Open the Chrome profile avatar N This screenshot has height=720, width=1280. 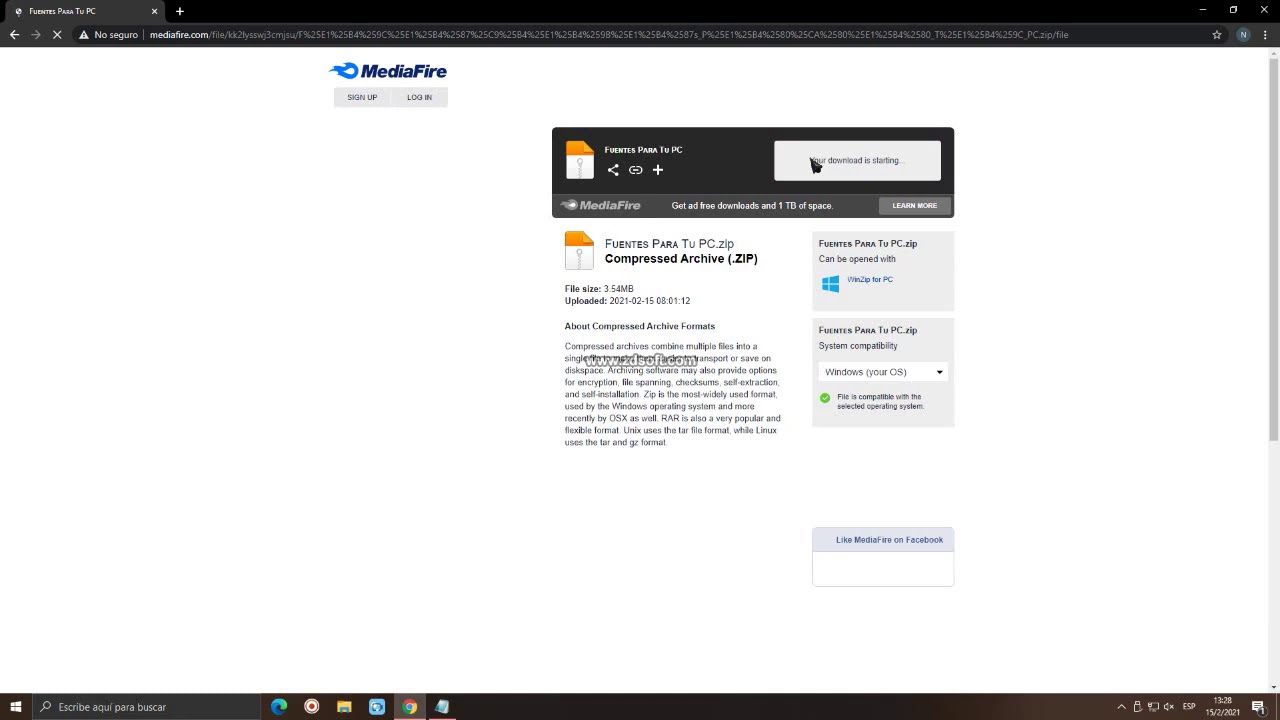pyautogui.click(x=1243, y=34)
